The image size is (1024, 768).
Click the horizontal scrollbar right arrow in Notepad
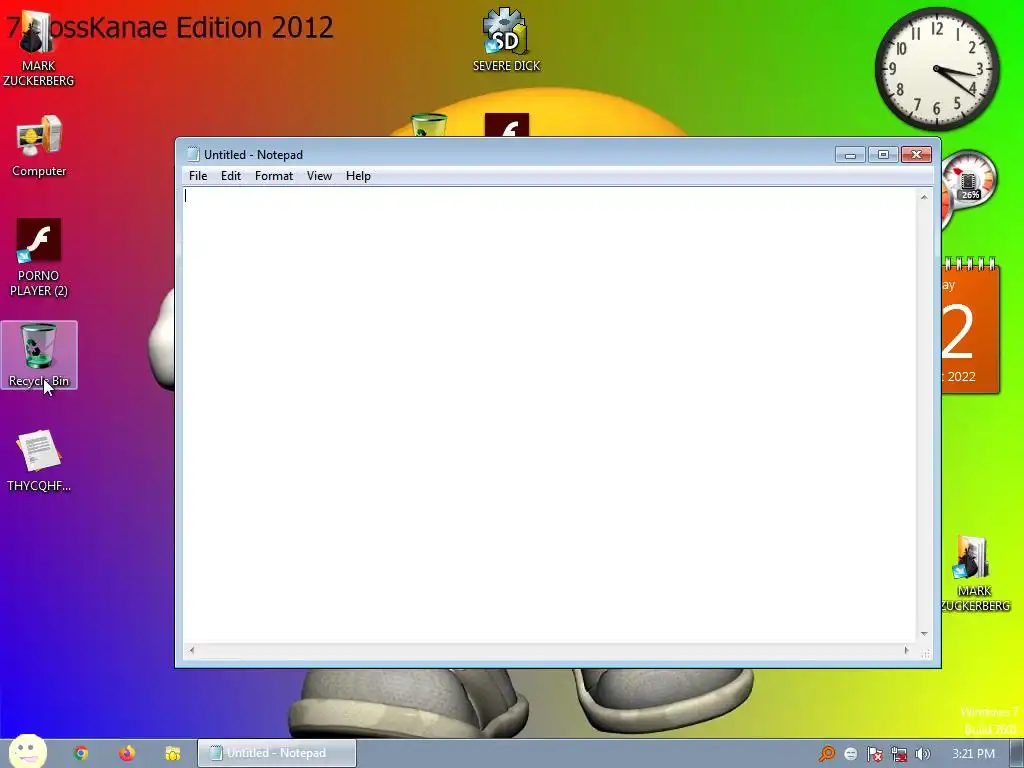pyautogui.click(x=906, y=650)
